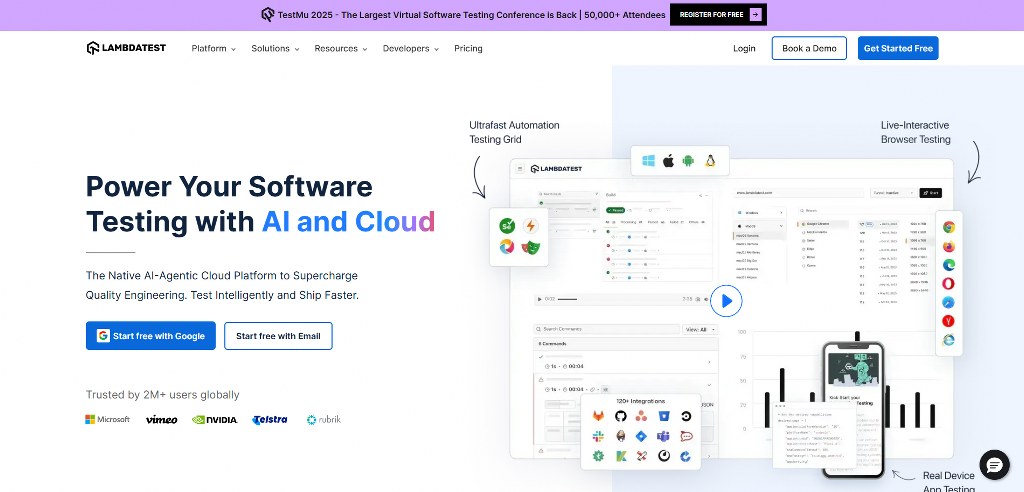Click the Playwright masks icon
Screen dimensions: 1024x492
click(x=530, y=247)
